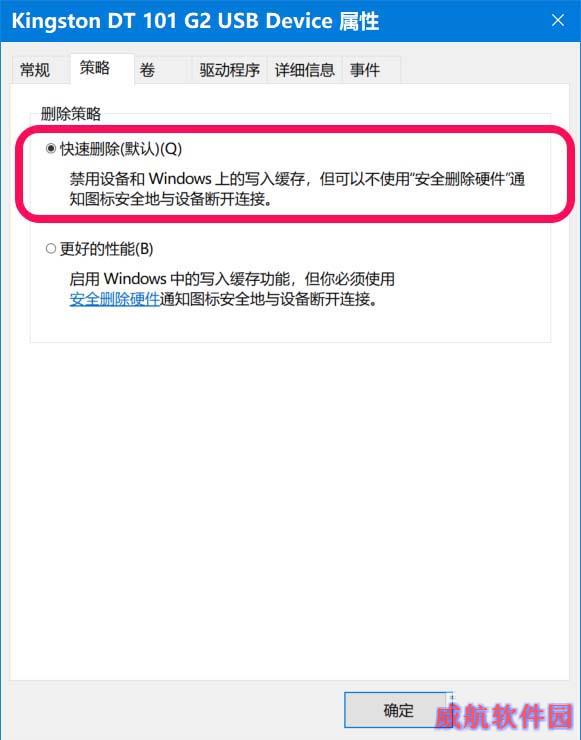Open the 卷 tab
Viewport: 581px width, 740px height.
point(147,70)
